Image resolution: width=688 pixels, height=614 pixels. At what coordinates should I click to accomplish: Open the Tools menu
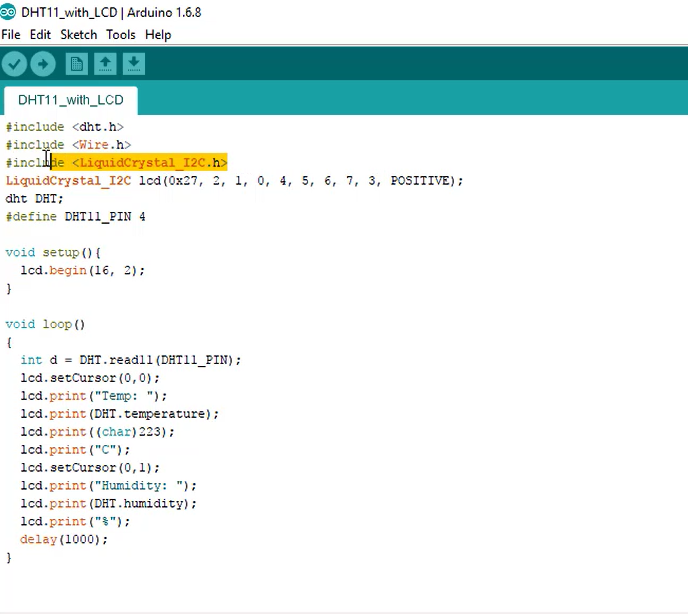pyautogui.click(x=121, y=34)
